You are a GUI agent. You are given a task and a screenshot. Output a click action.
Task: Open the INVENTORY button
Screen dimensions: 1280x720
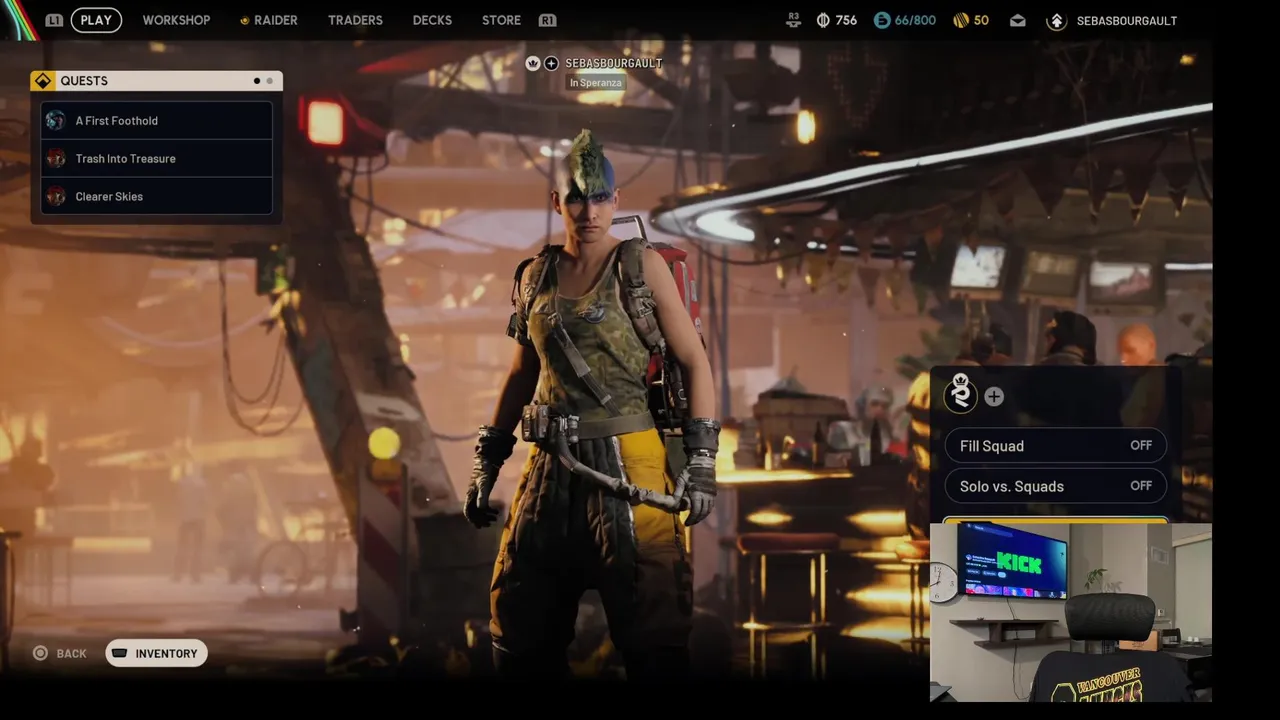tap(156, 654)
